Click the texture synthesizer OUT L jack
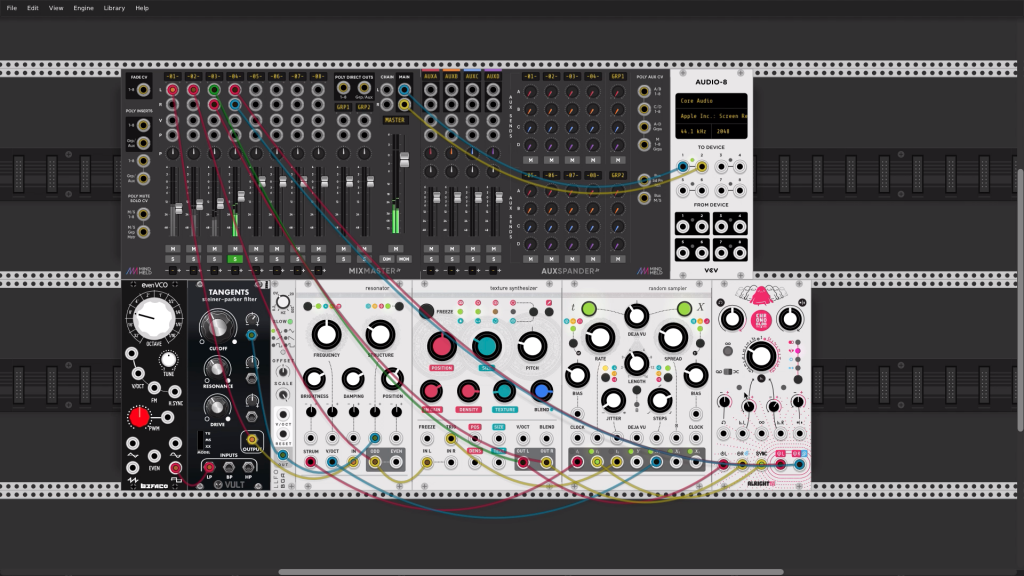 click(x=523, y=462)
